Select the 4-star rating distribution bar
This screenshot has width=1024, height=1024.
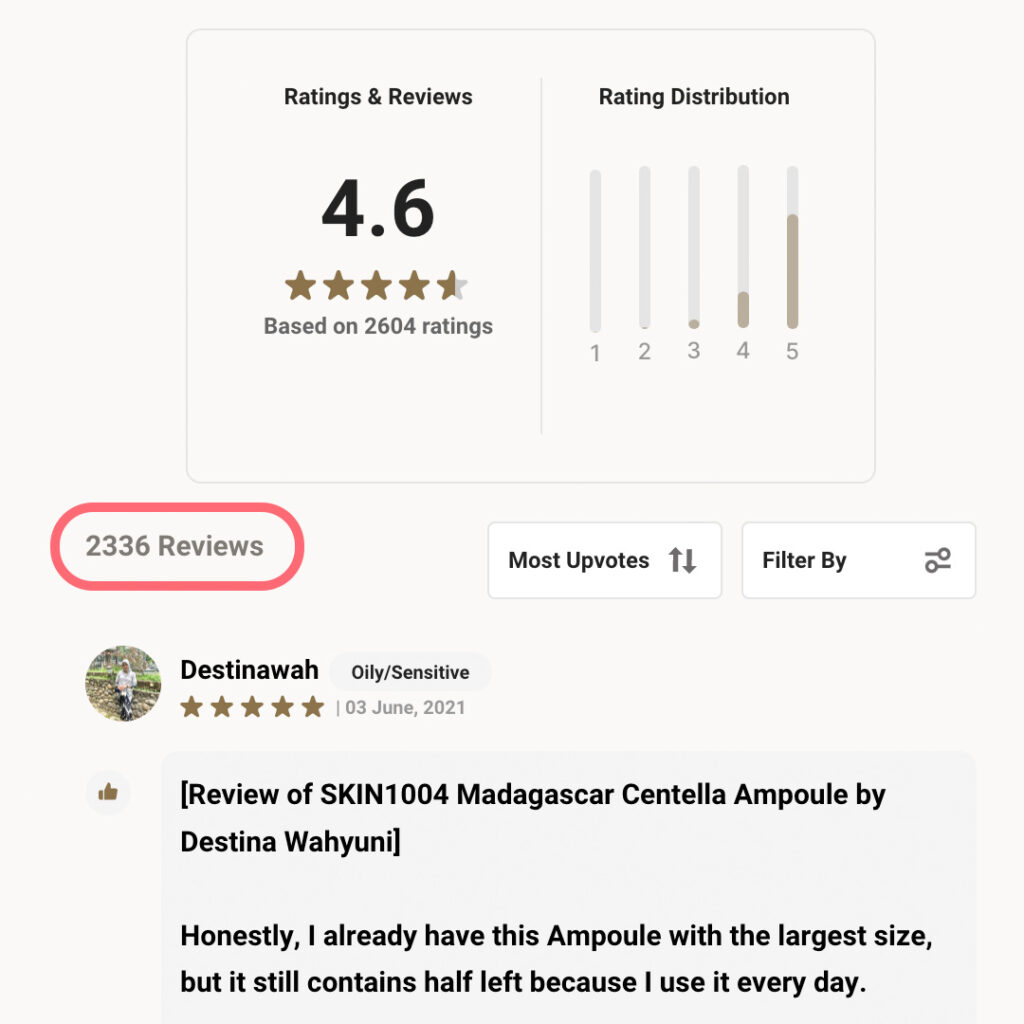[x=743, y=248]
